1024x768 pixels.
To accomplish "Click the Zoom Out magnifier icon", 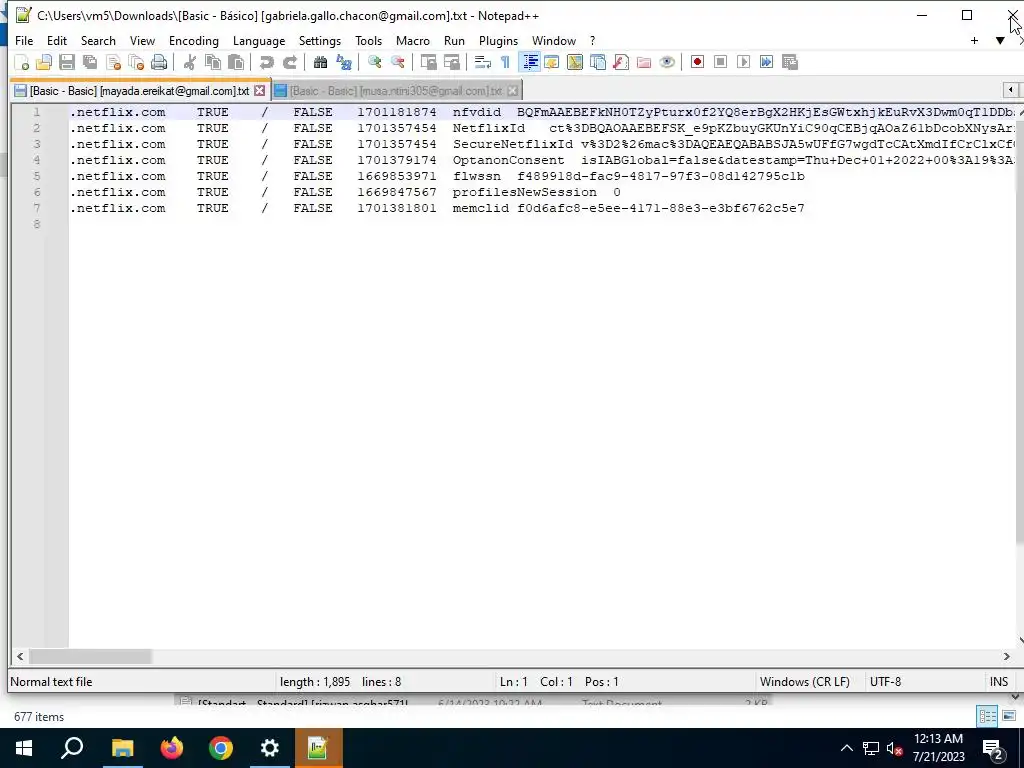I will click(397, 62).
